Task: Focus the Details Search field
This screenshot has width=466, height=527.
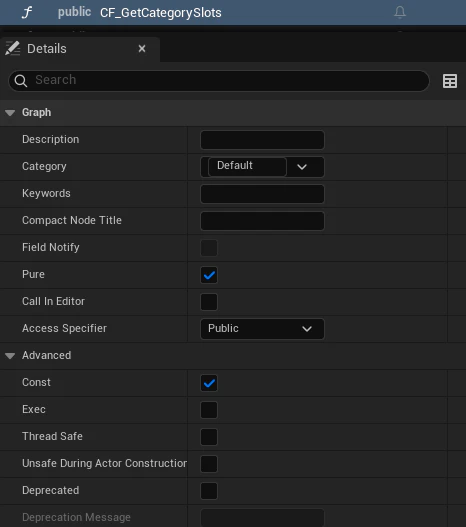Action: click(219, 81)
